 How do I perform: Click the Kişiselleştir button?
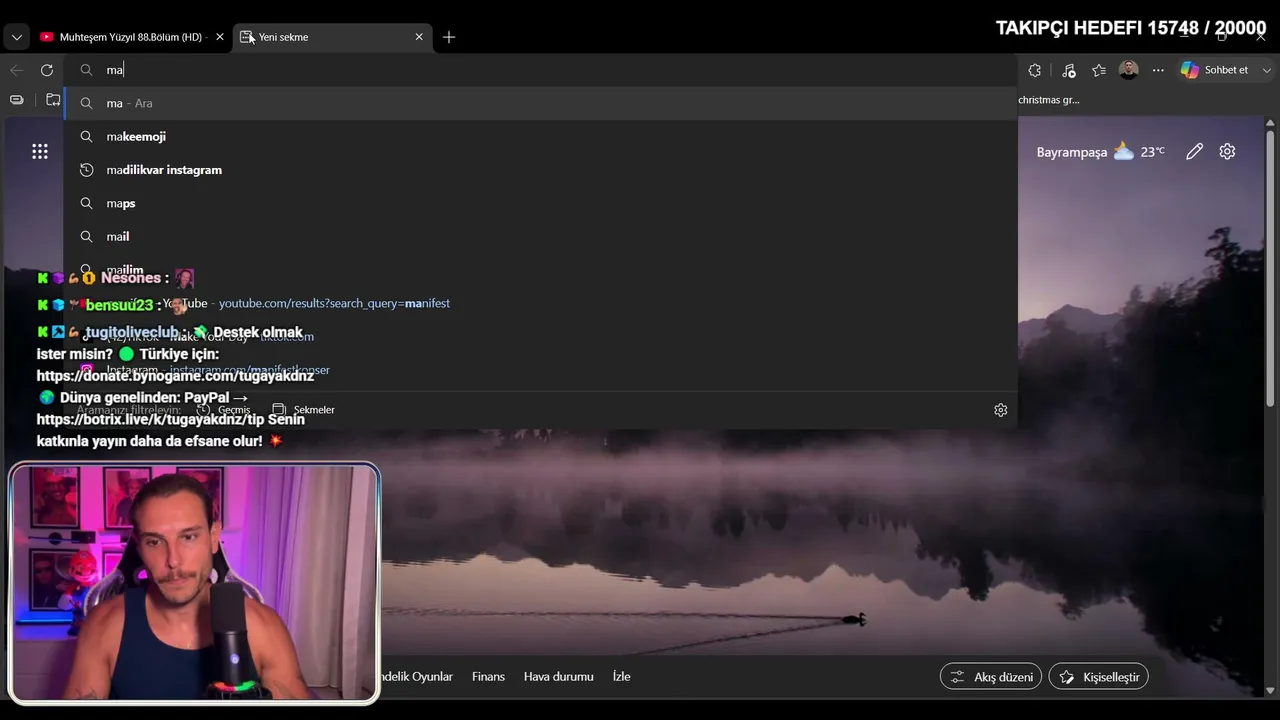[1099, 677]
